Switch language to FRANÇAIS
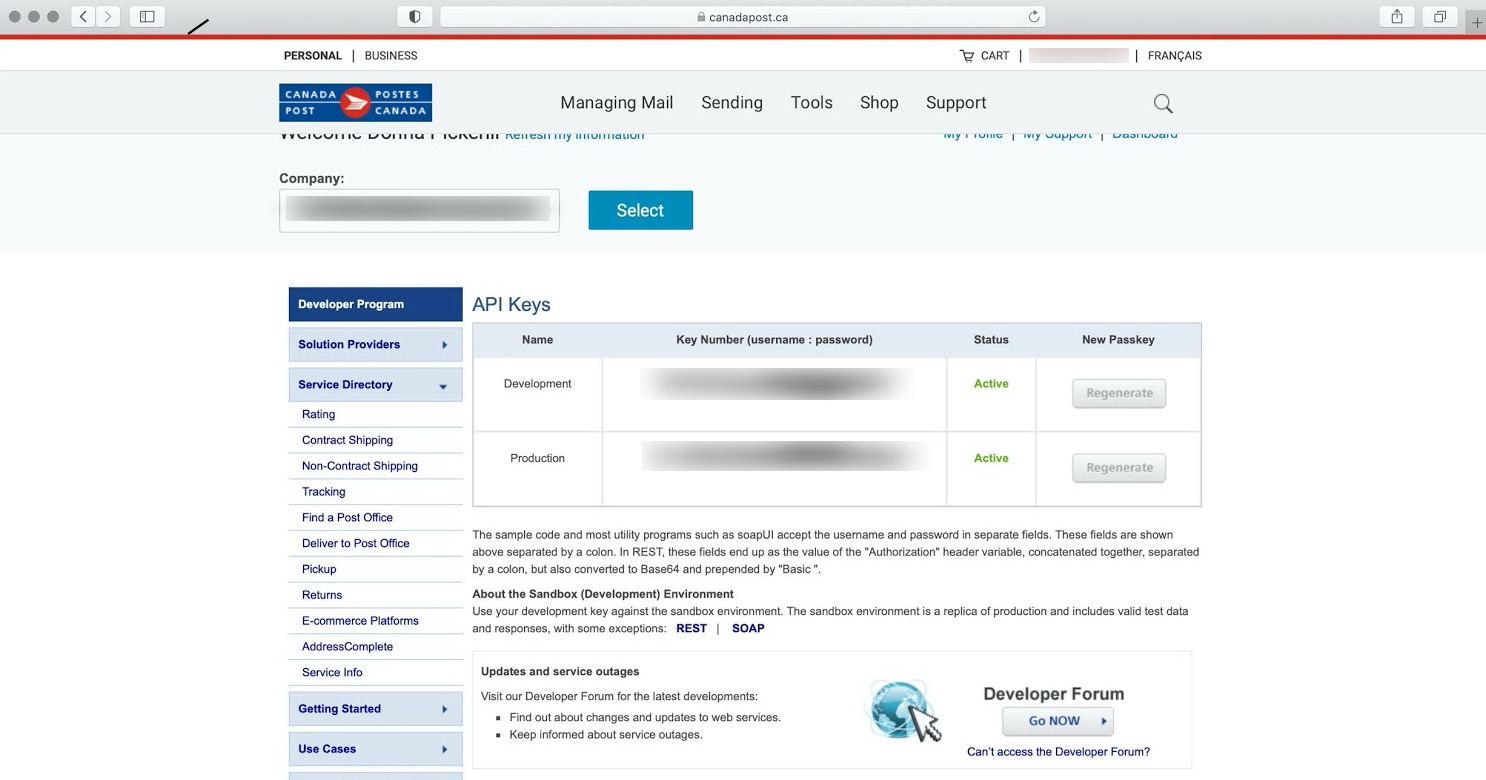1486x780 pixels. 1175,56
